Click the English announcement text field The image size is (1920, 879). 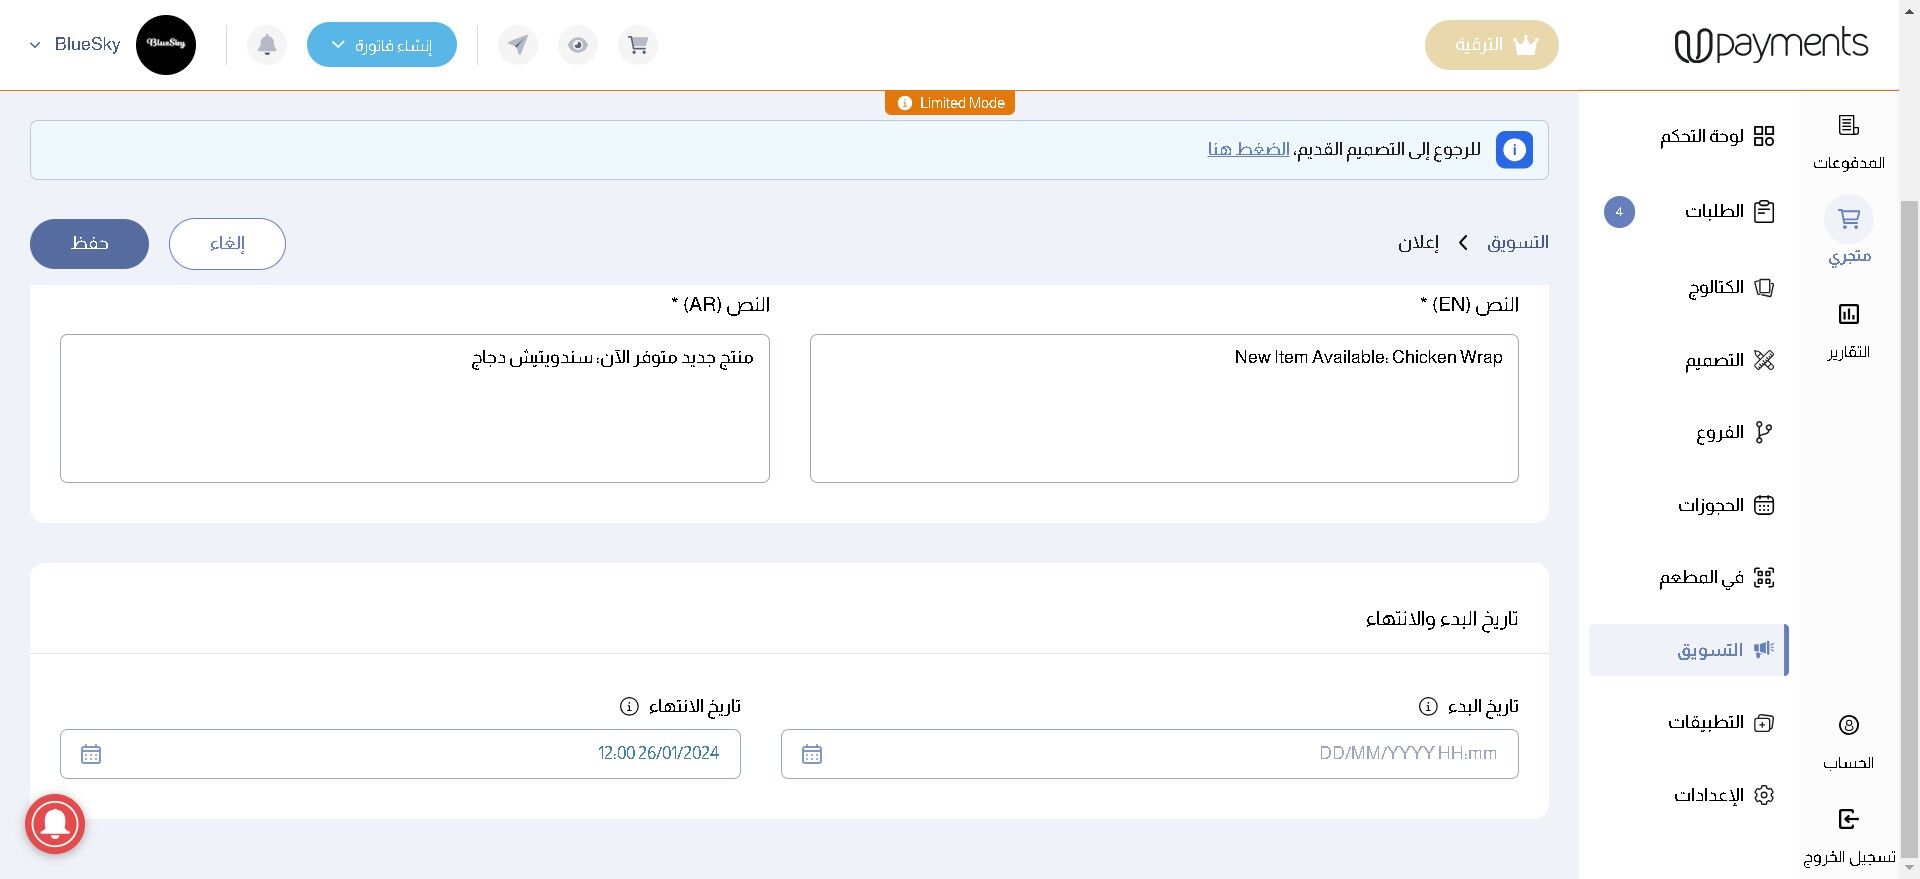1164,408
